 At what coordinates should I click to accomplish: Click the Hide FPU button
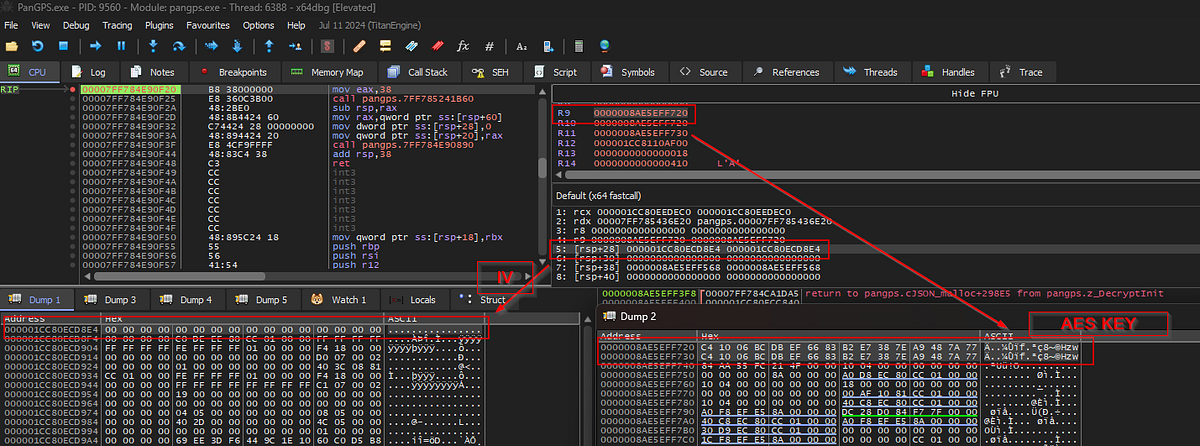click(875, 92)
